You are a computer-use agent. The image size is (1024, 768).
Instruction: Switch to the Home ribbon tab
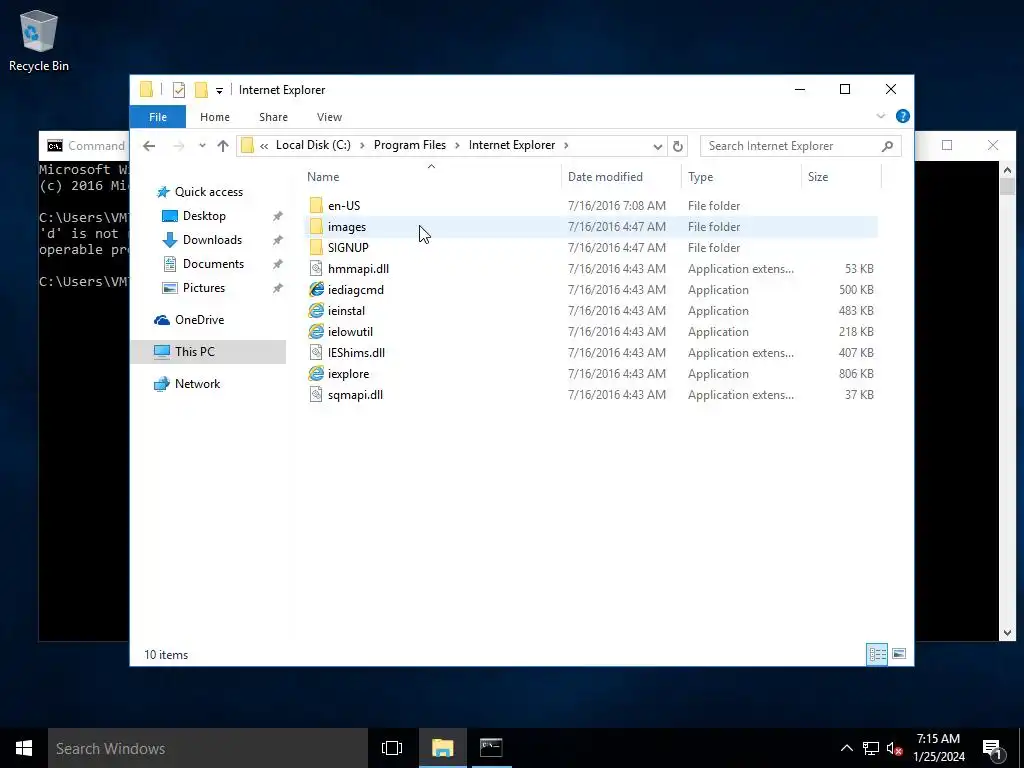pos(215,117)
